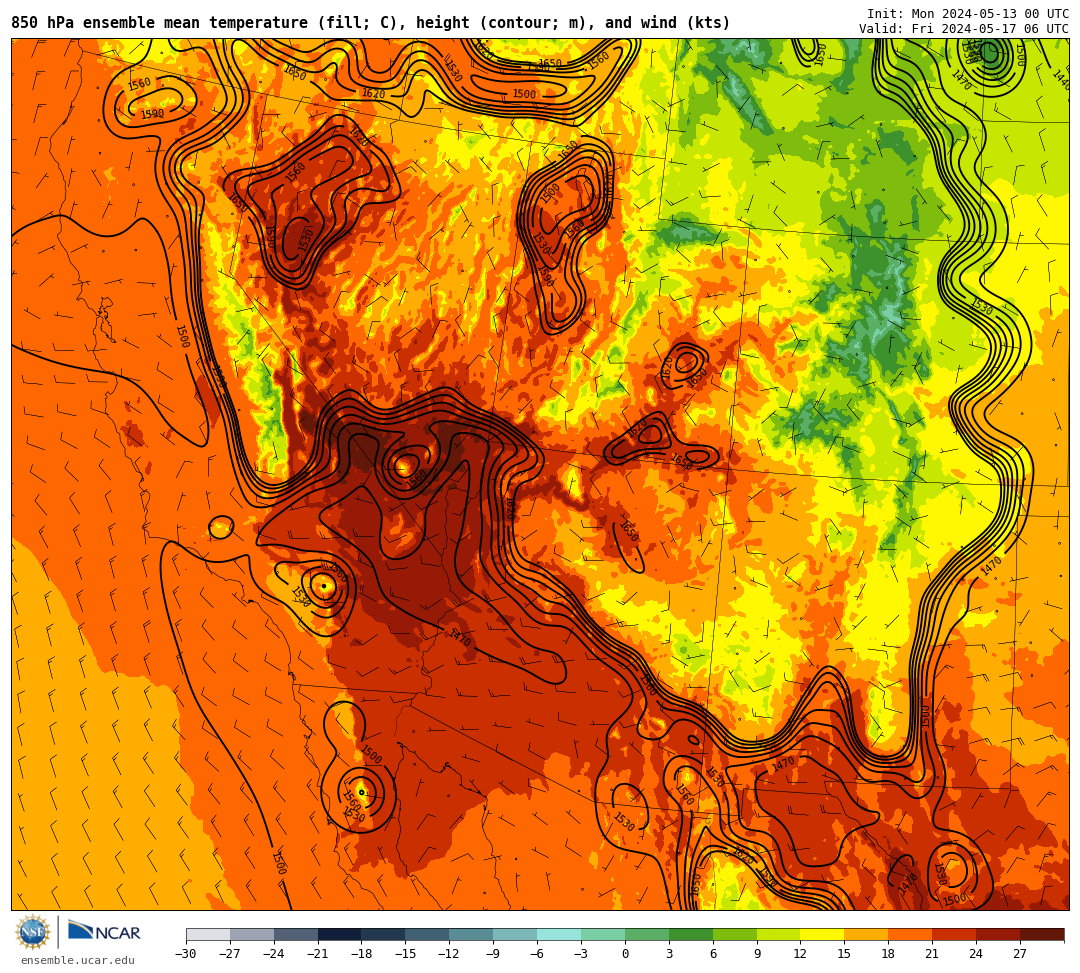
Task: Click the '27' colorbar tick label
Action: tap(1021, 954)
